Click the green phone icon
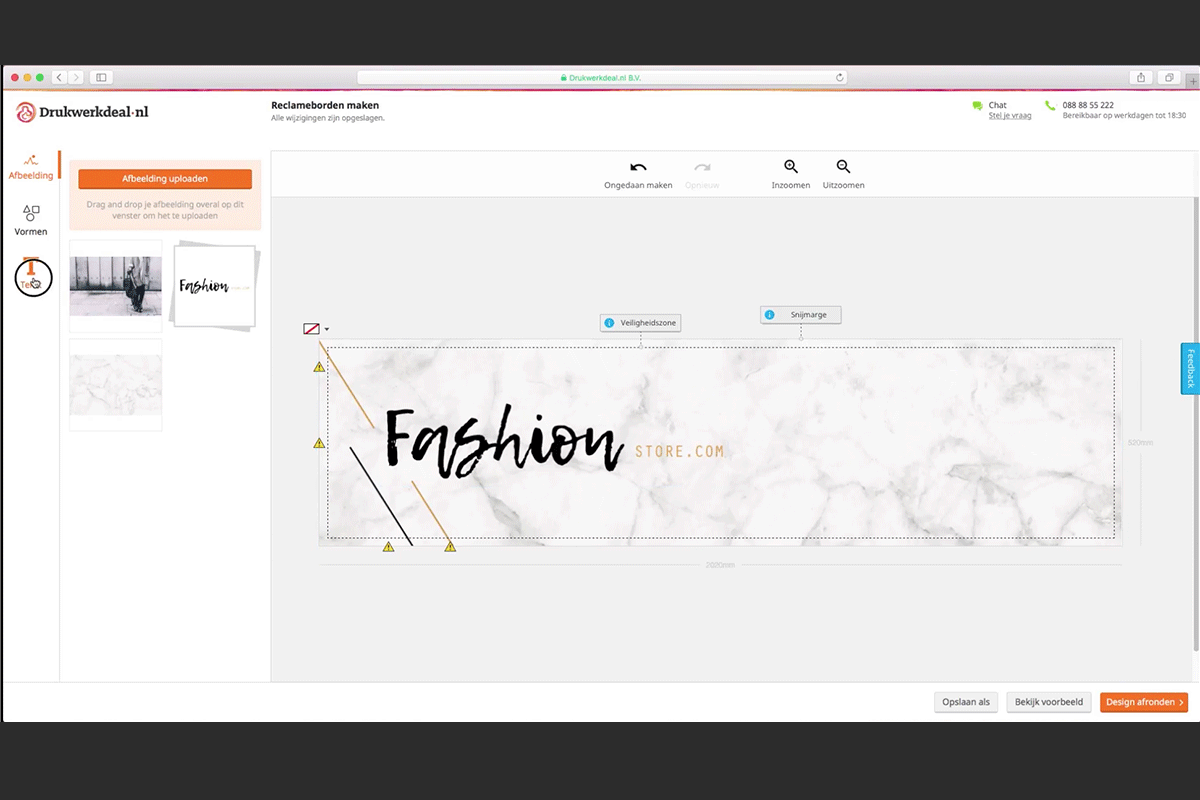 tap(1050, 105)
